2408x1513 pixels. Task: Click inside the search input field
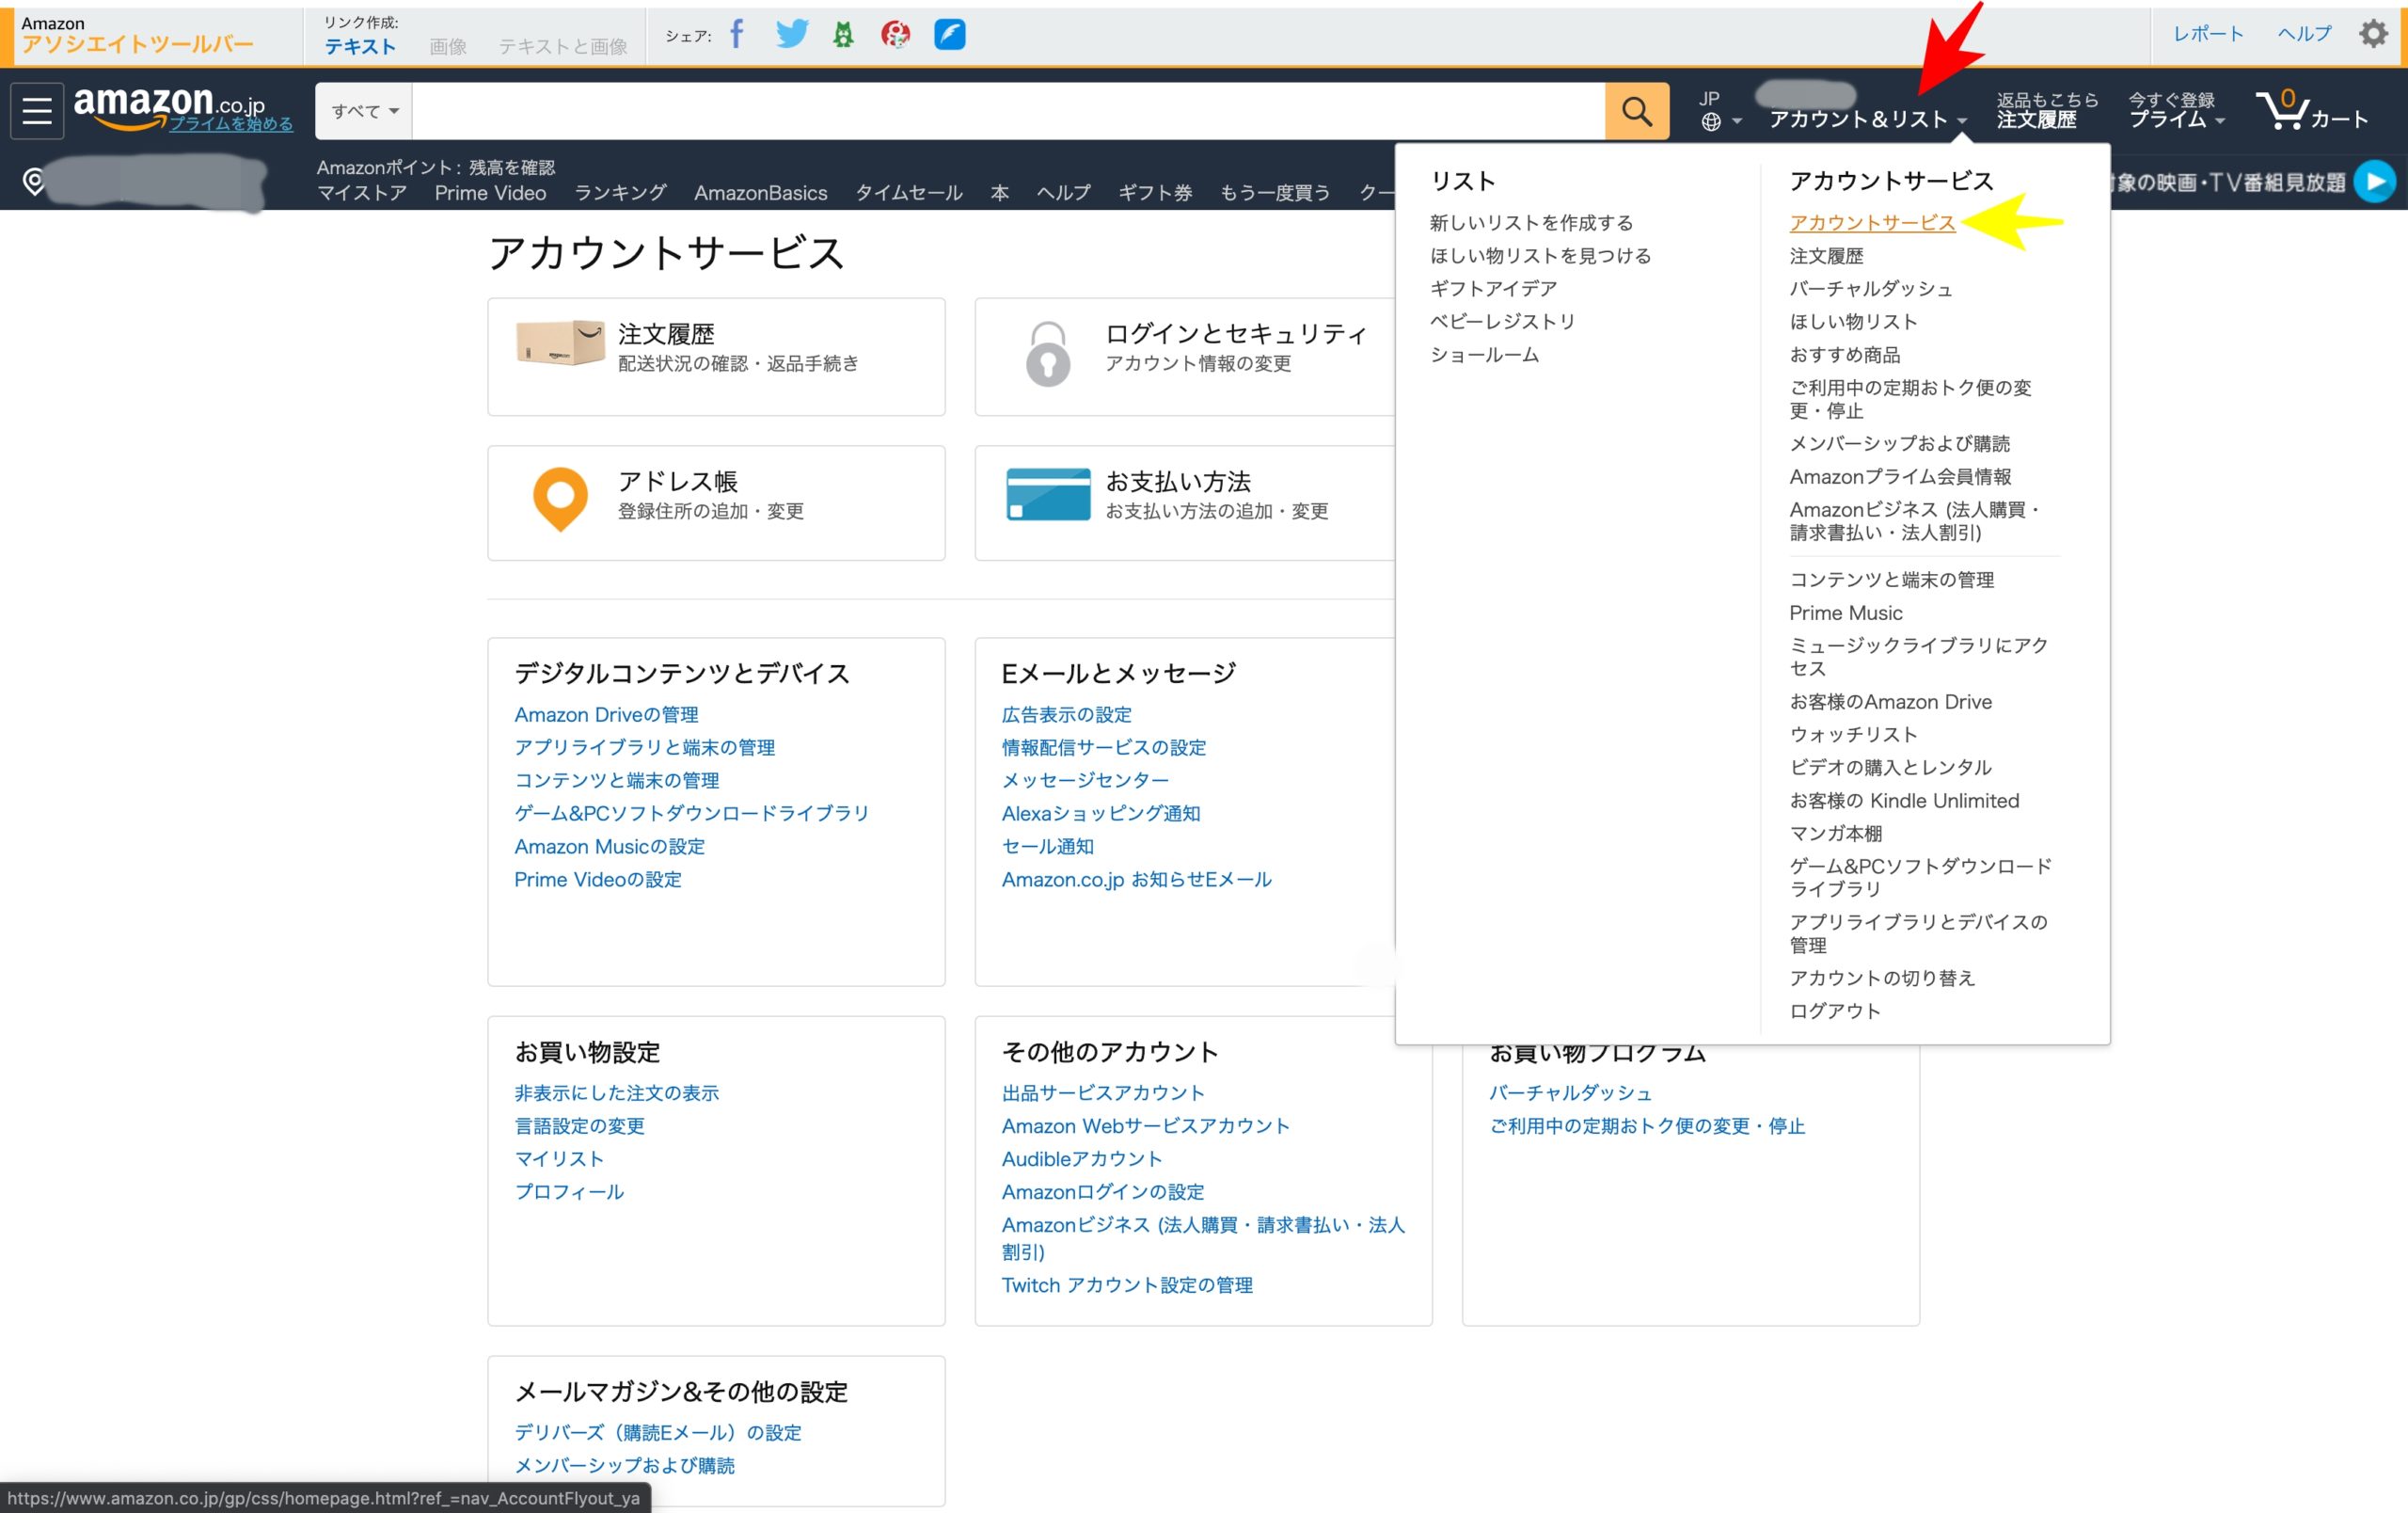1000,110
